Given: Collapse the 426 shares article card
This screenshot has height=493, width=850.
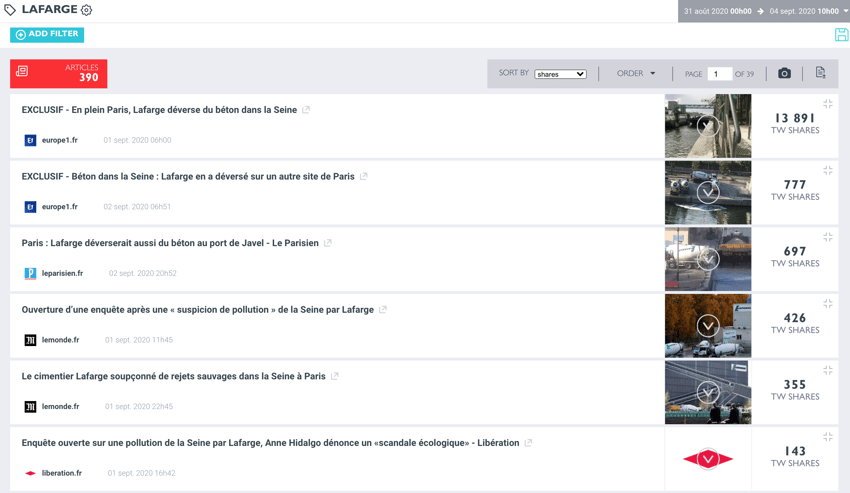Looking at the screenshot, I should [x=828, y=304].
